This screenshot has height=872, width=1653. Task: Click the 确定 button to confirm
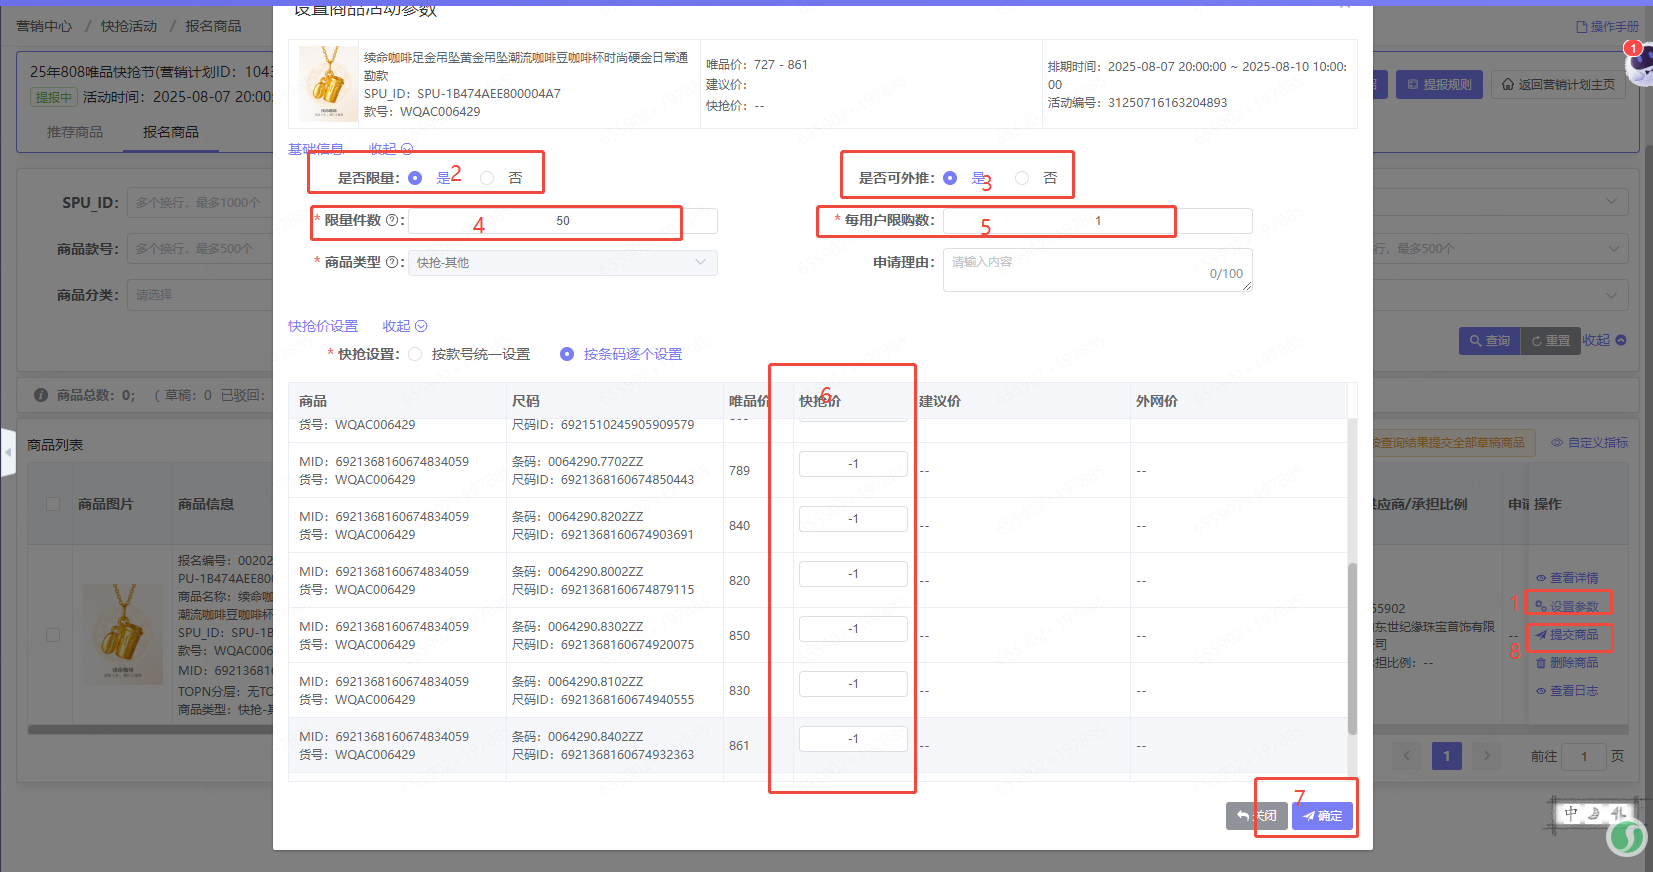click(x=1322, y=816)
